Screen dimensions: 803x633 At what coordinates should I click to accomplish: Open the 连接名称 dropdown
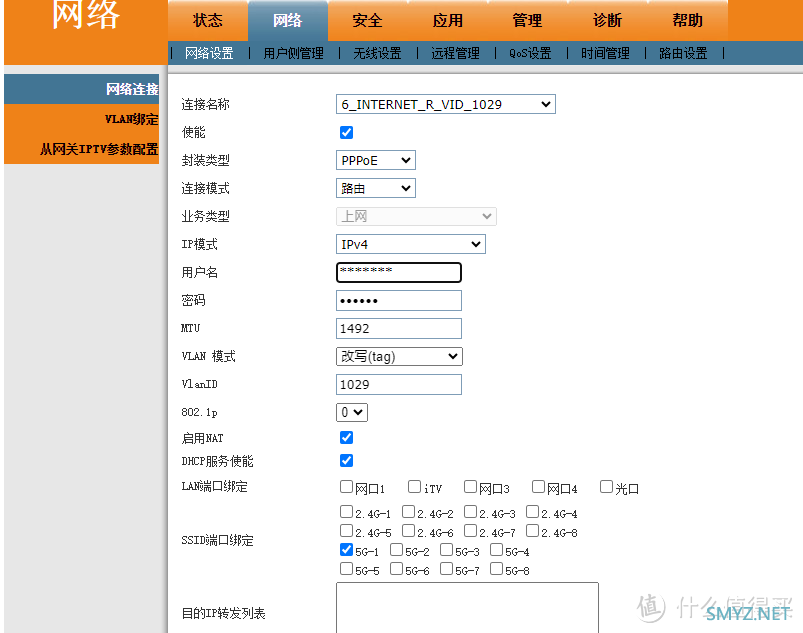(x=446, y=104)
